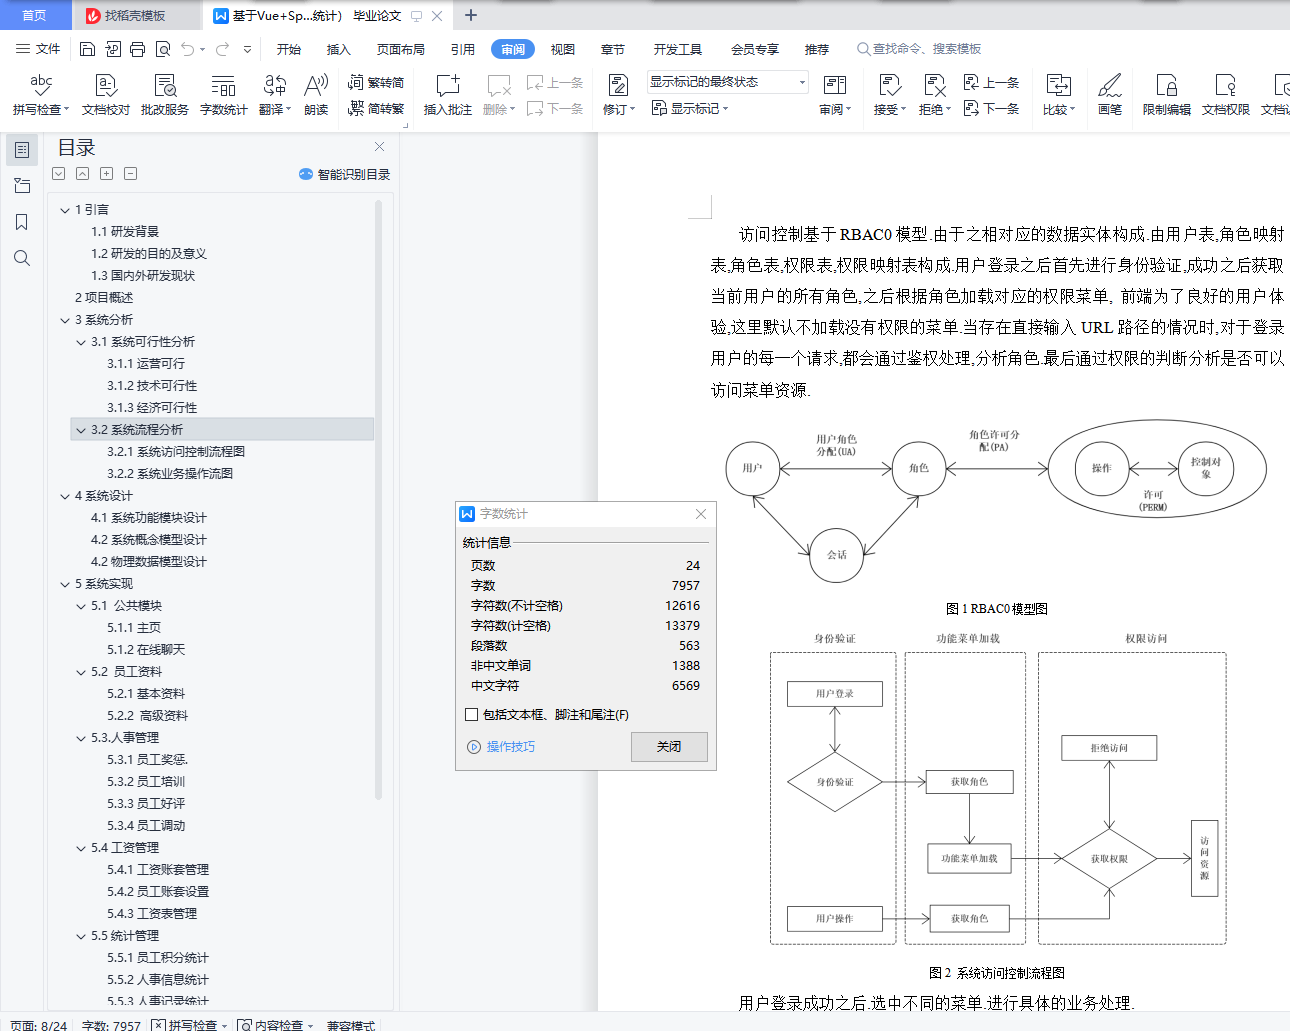Screen dimensions: 1290x1031
Task: Switch to the 开始 ribbon tab
Action: point(289,49)
